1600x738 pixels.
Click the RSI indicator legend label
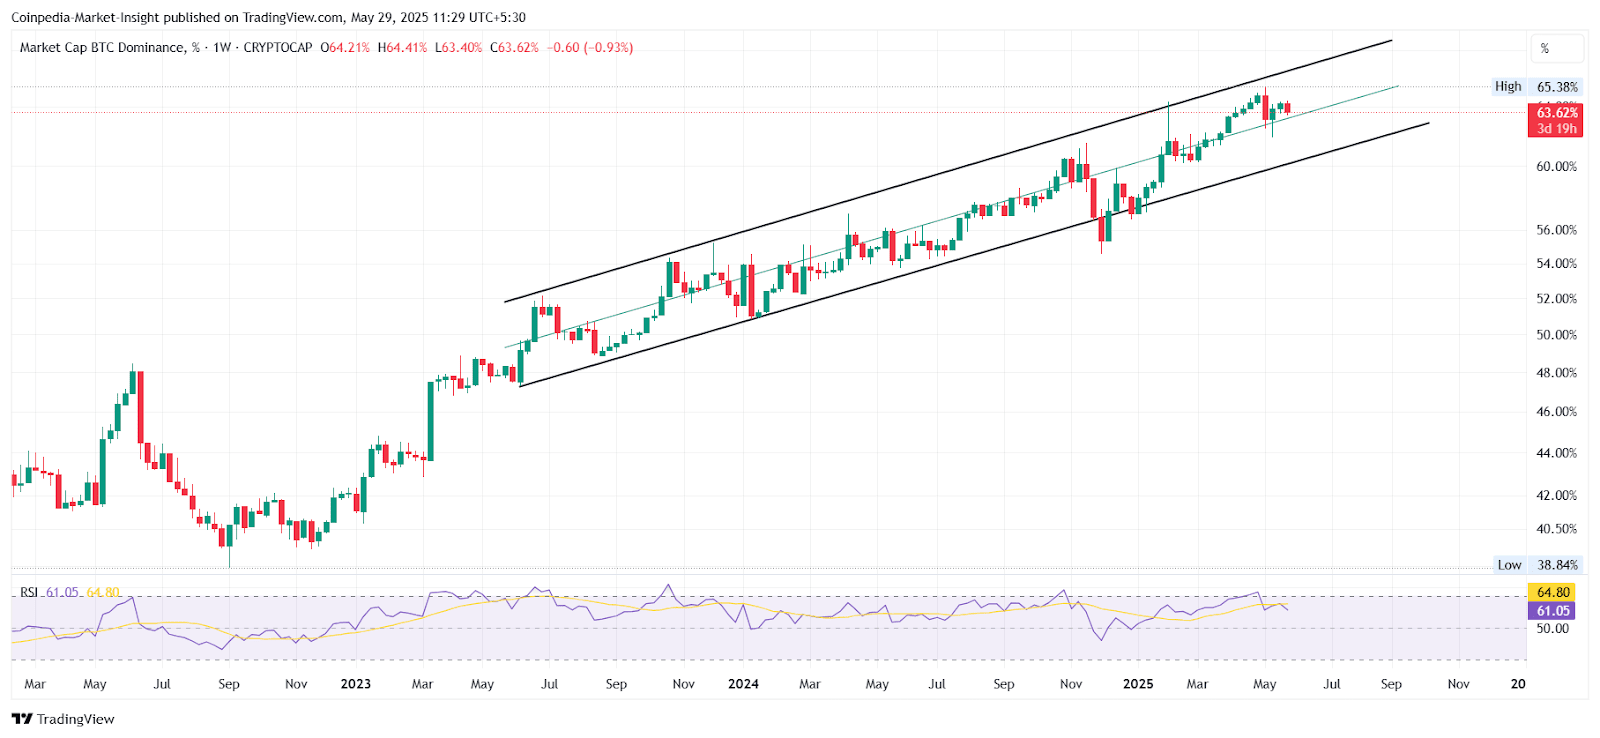[x=29, y=592]
